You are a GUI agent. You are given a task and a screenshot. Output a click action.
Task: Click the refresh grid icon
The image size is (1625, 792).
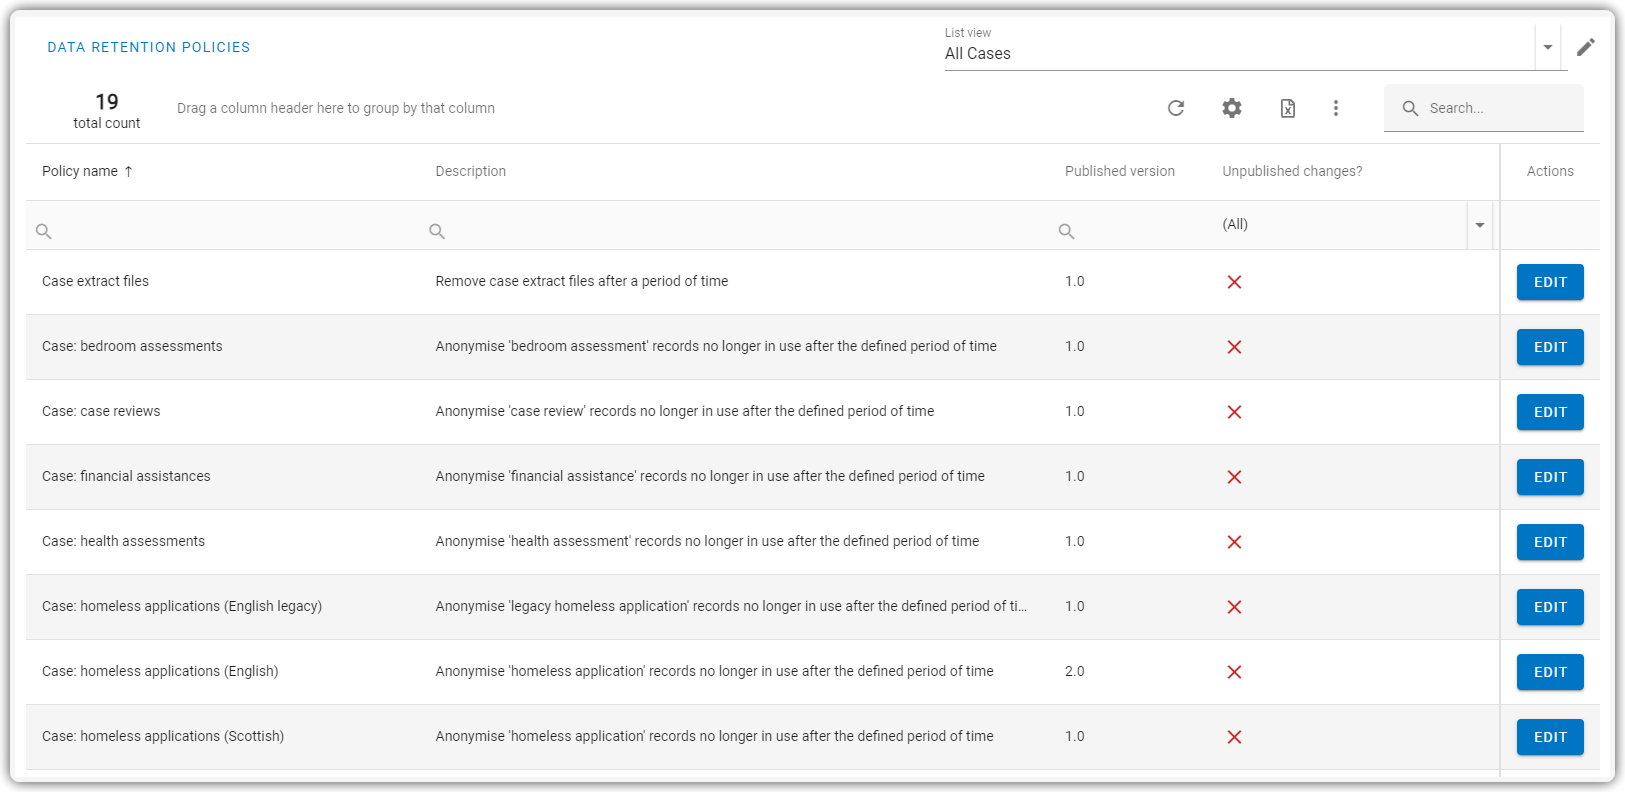(x=1176, y=108)
